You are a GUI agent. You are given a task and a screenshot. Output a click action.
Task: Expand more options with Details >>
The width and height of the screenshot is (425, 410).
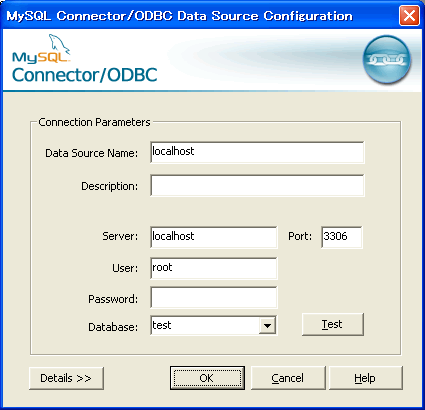point(66,378)
